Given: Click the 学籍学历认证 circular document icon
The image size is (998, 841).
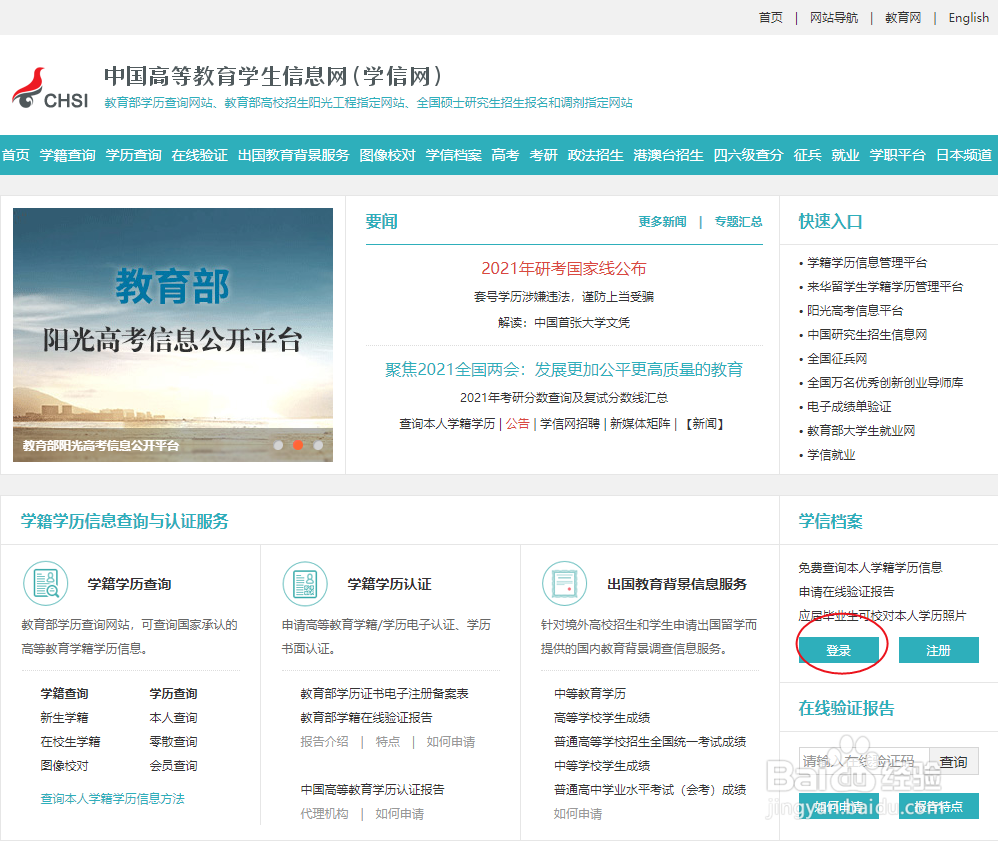Looking at the screenshot, I should pos(305,583).
